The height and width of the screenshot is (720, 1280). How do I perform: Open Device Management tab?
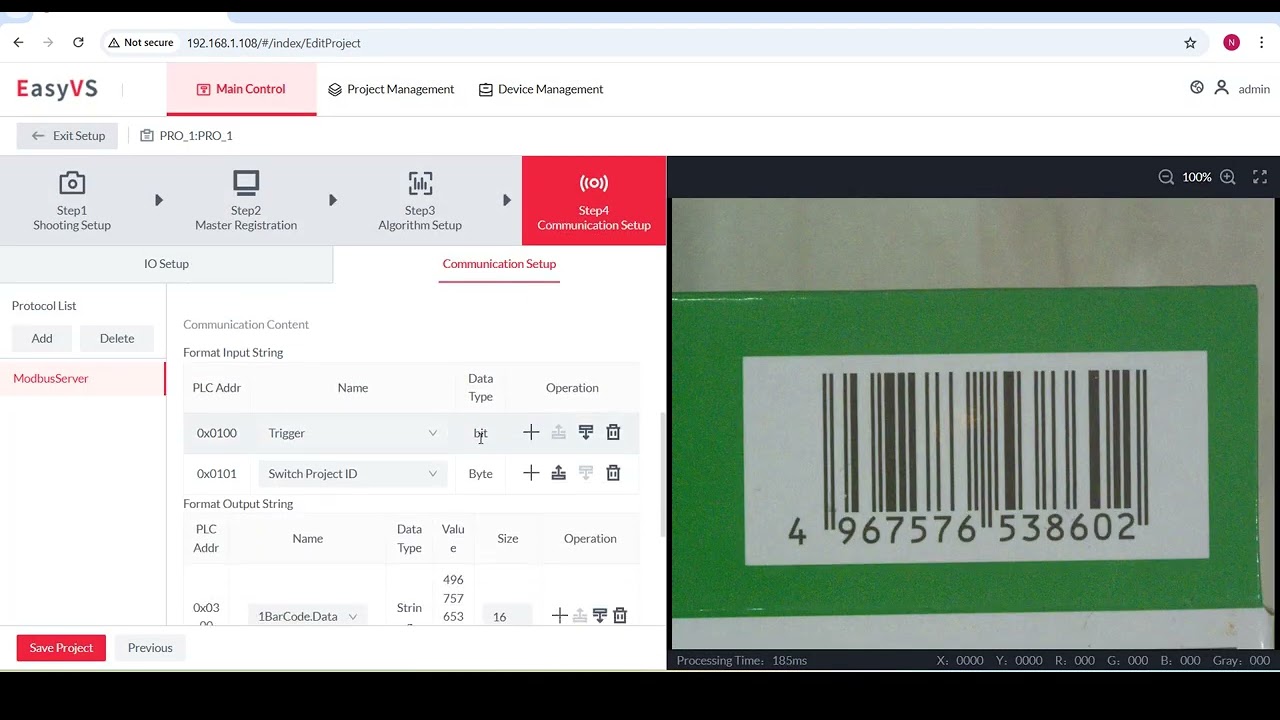click(541, 89)
